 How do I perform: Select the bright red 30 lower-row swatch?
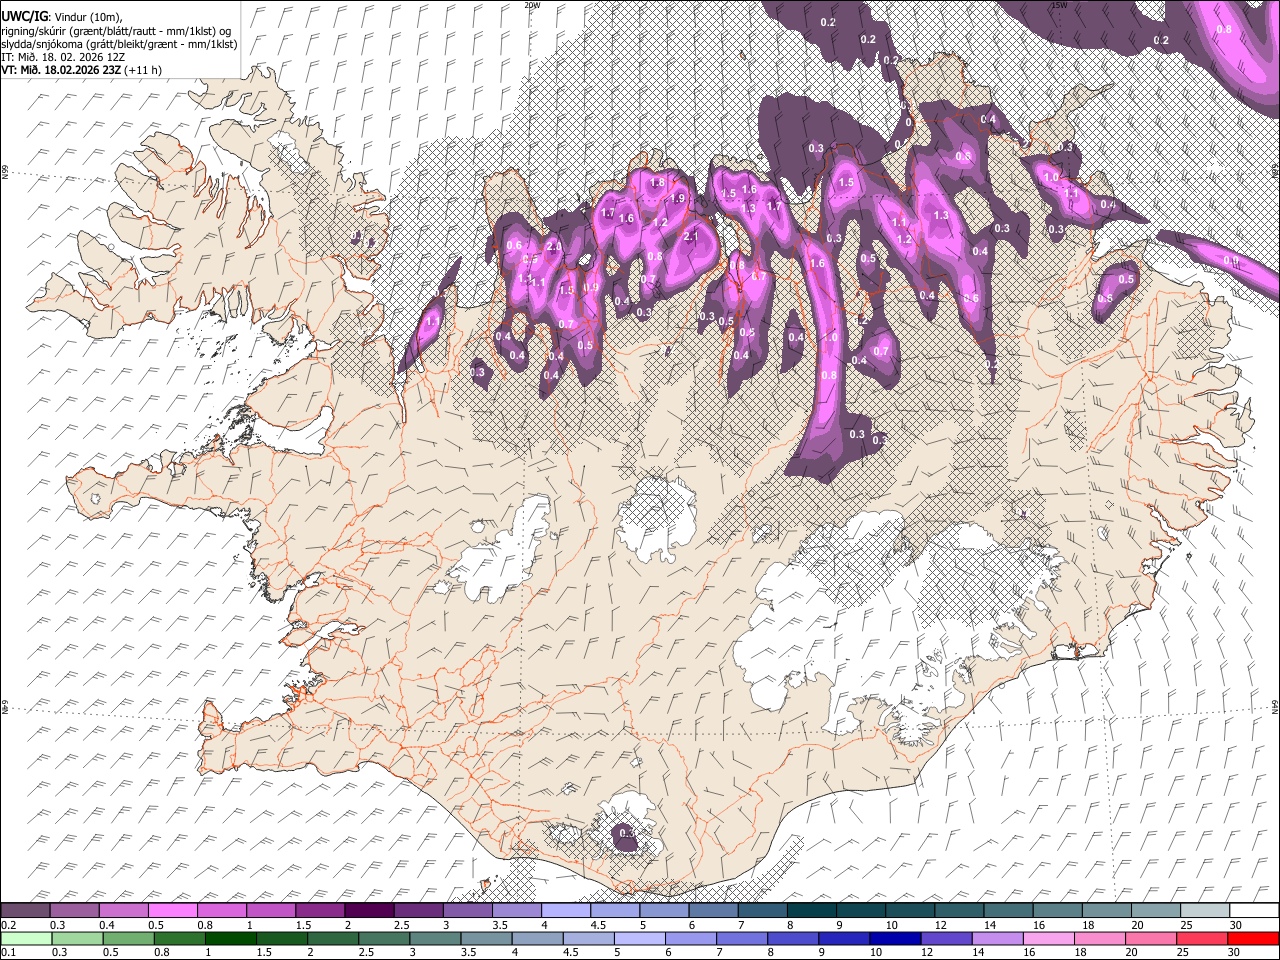tap(1254, 938)
